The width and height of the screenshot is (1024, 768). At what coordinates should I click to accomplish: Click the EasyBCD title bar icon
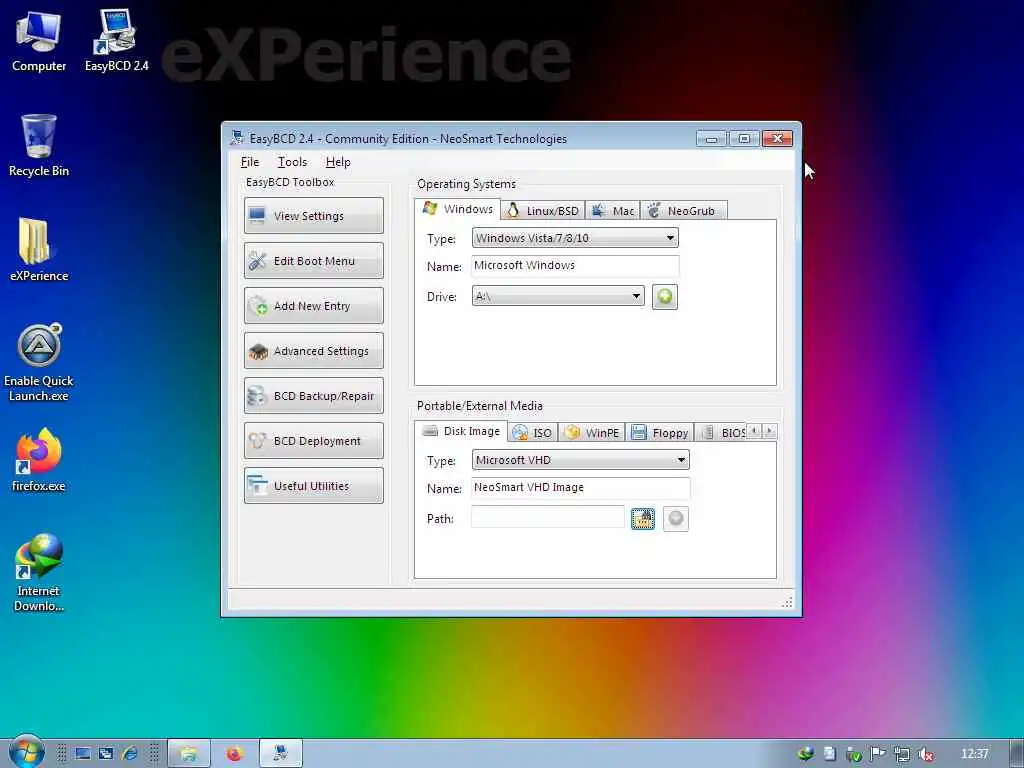[x=237, y=138]
